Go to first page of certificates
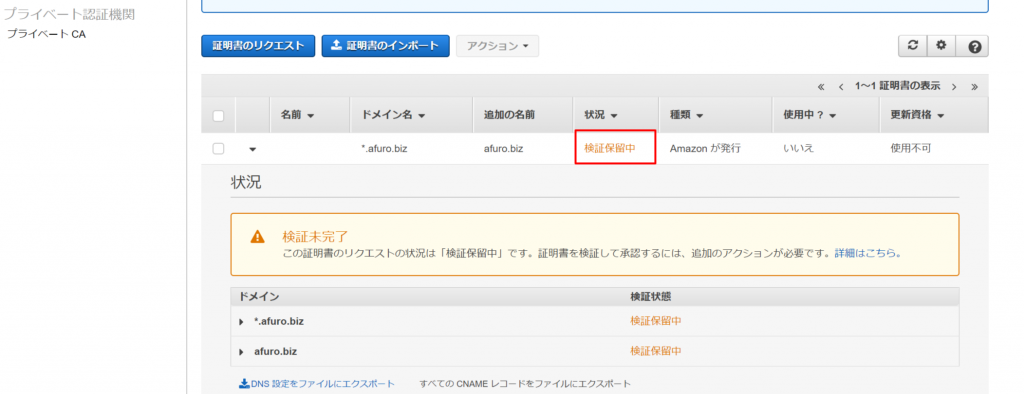 point(821,86)
